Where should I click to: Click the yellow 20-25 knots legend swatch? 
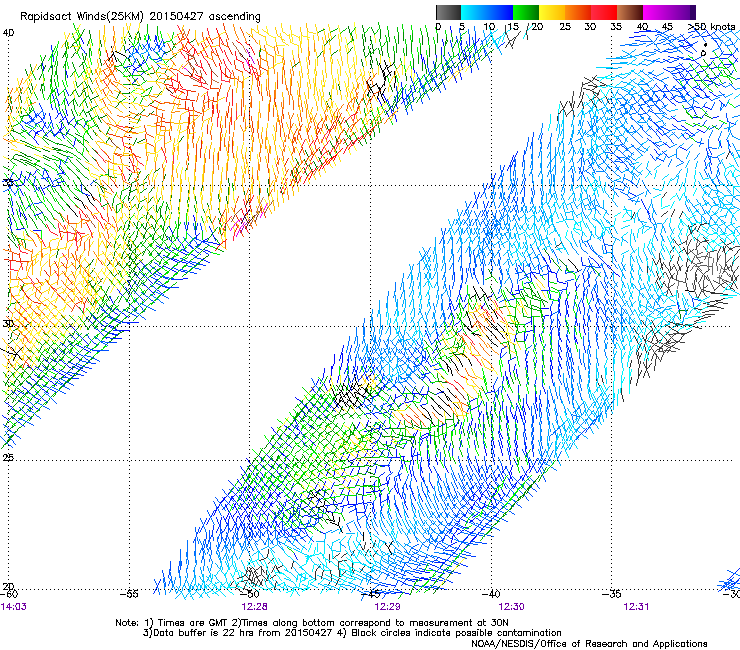point(552,12)
